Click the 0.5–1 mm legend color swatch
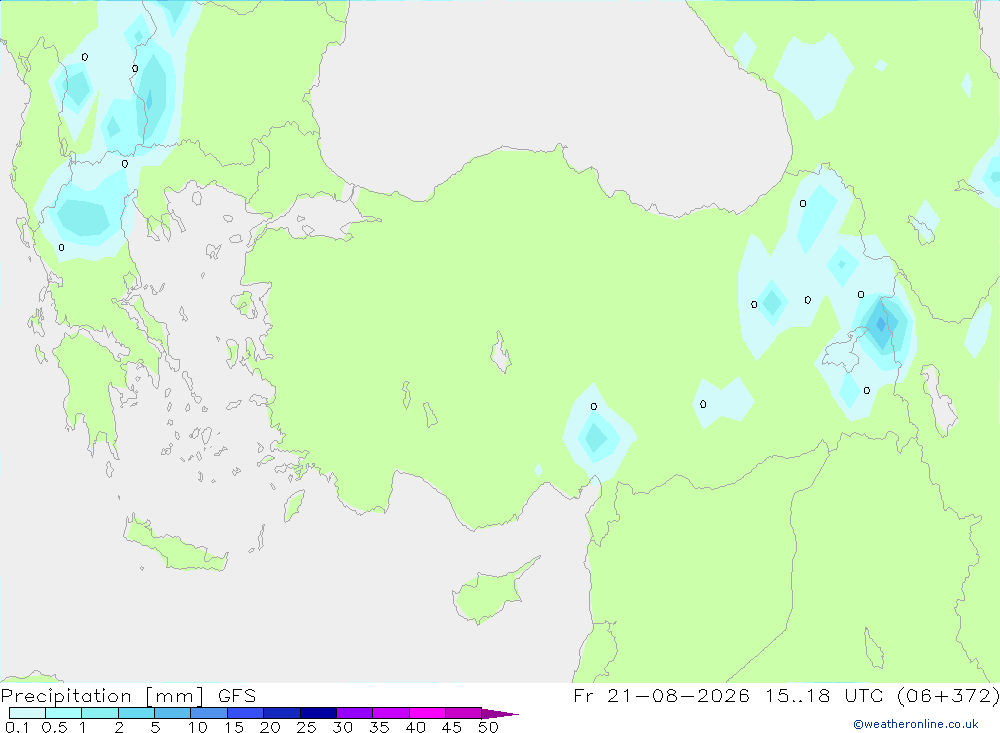The image size is (1000, 733). [64, 713]
